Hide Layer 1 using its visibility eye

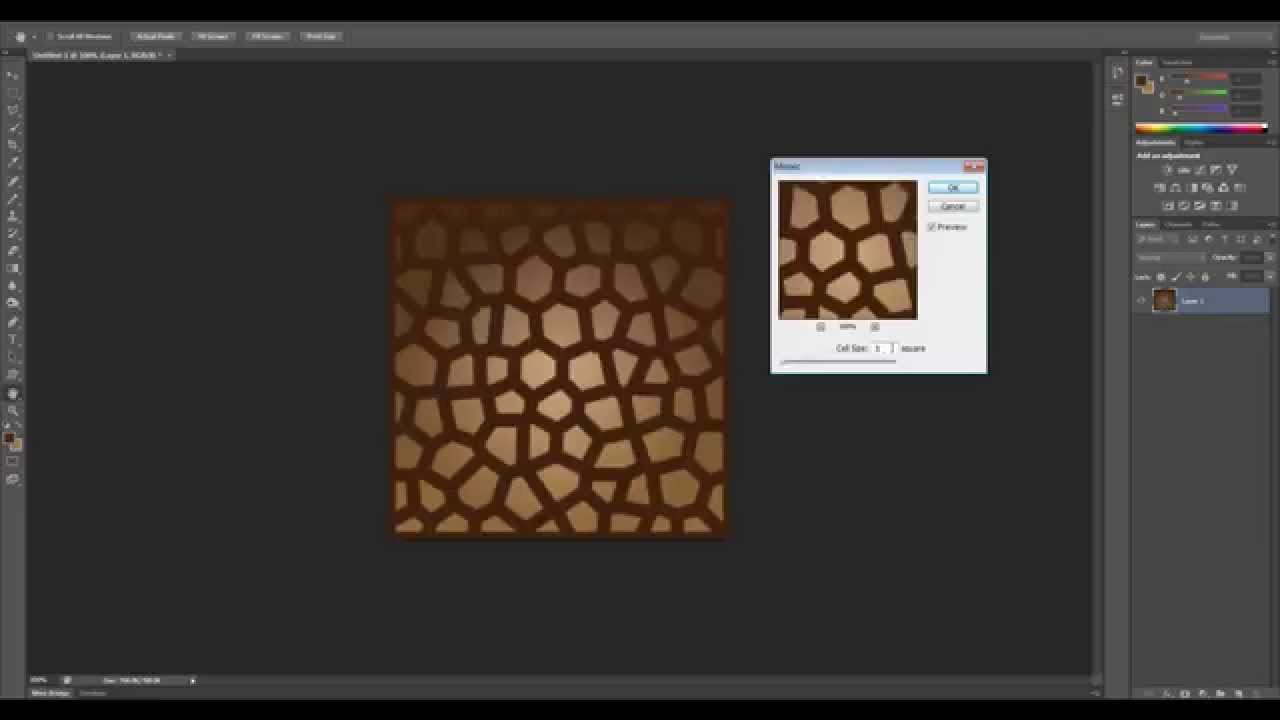(1141, 300)
